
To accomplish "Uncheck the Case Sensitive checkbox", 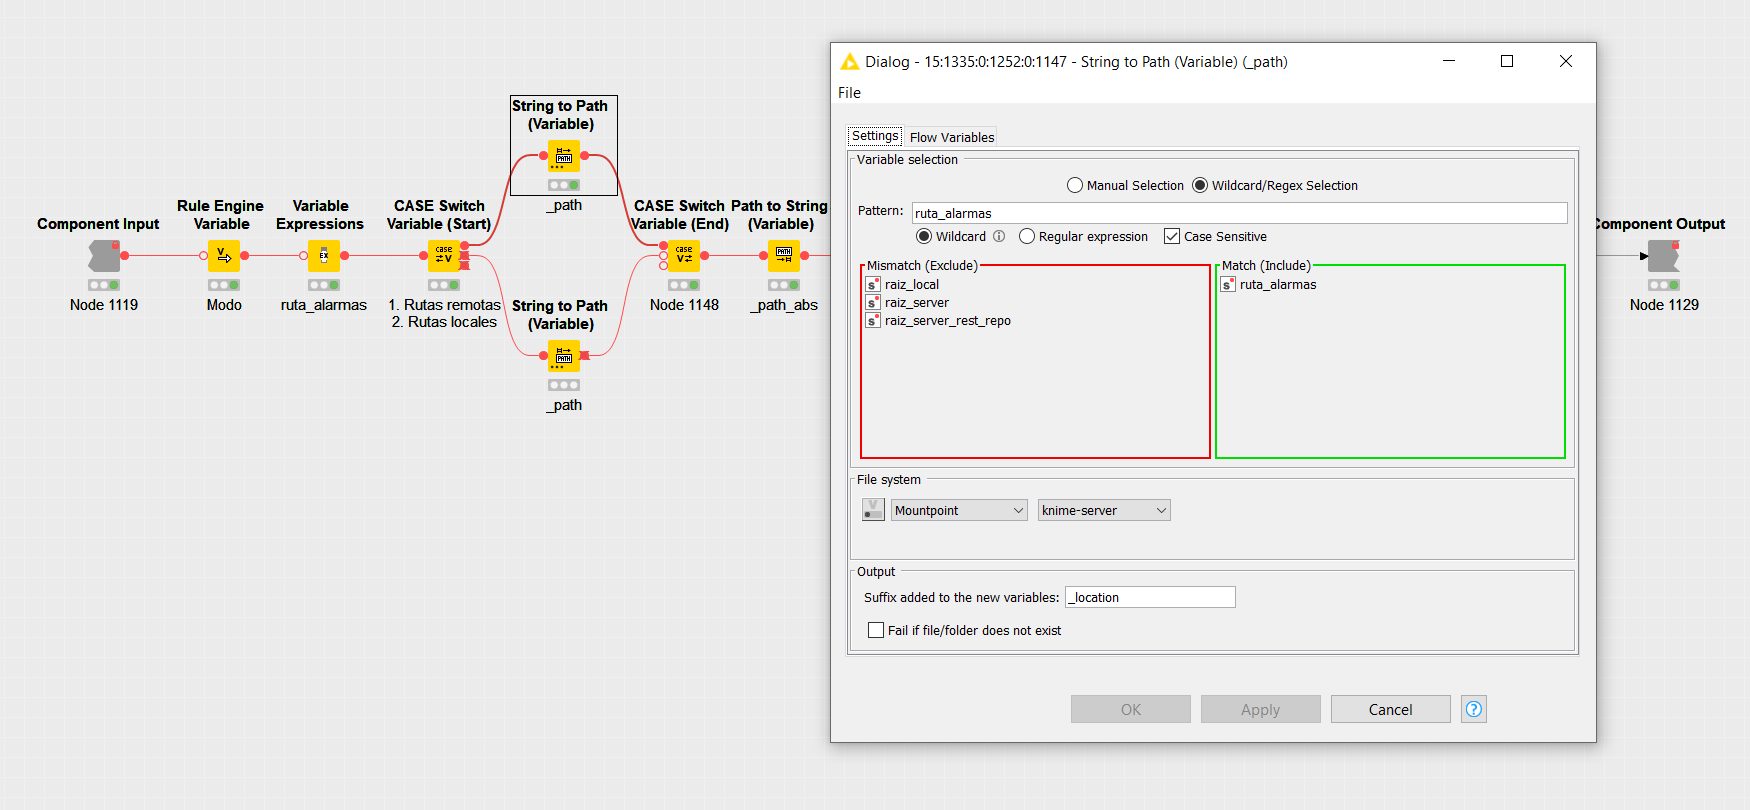I will (x=1172, y=237).
